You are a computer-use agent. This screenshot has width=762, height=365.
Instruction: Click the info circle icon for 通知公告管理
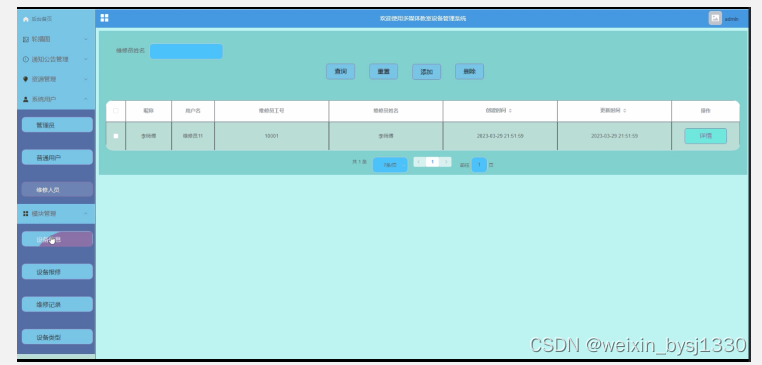click(x=26, y=59)
